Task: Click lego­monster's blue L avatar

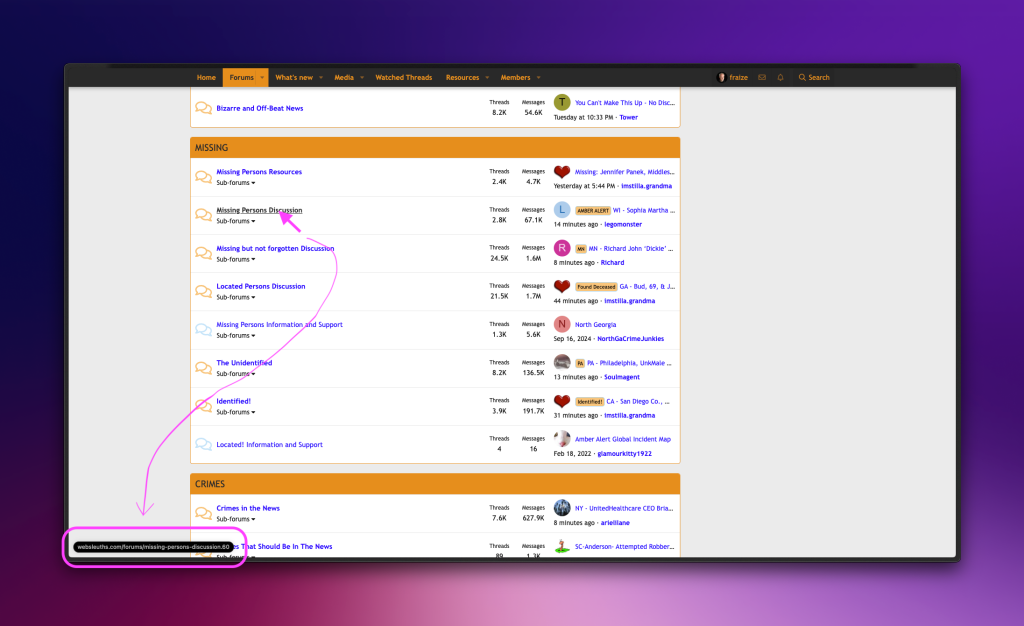Action: coord(562,210)
